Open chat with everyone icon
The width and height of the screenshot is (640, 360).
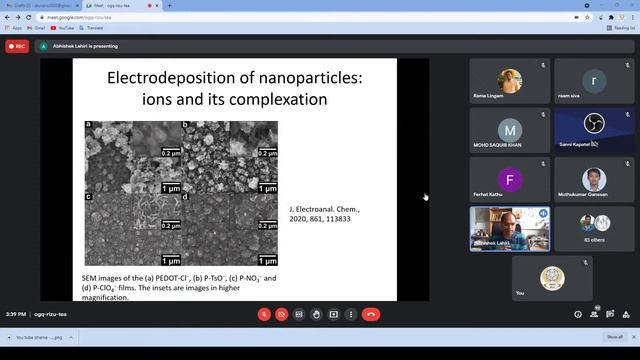coord(610,314)
